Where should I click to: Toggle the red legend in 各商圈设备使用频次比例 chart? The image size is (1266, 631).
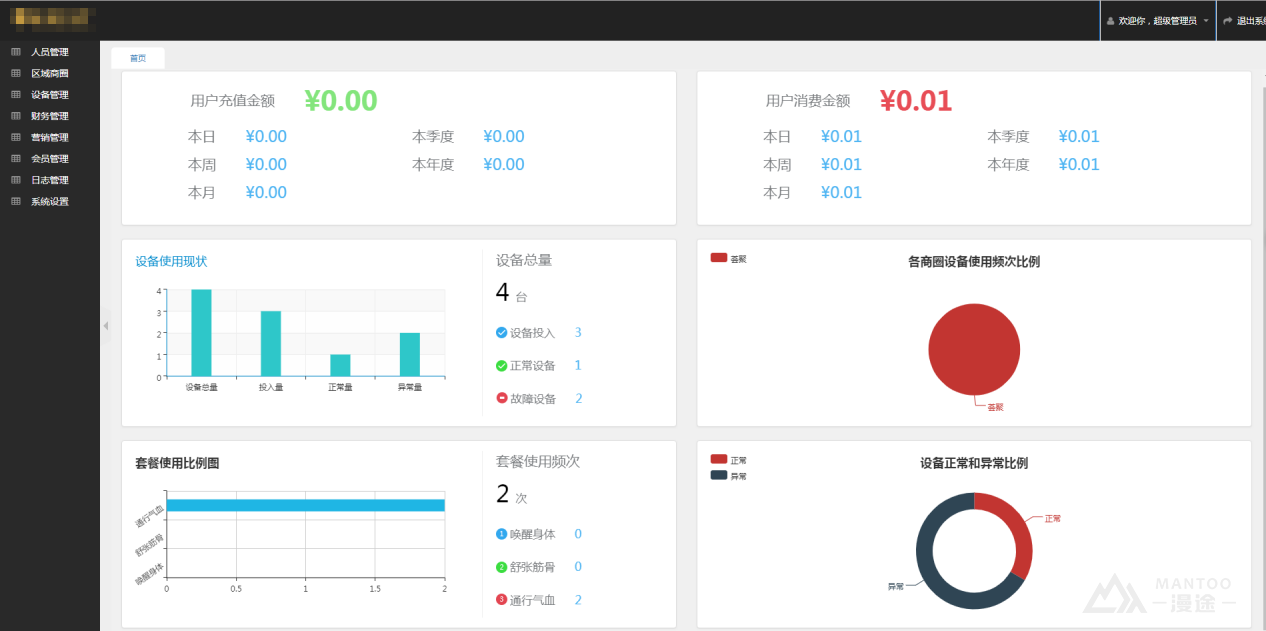pos(719,258)
